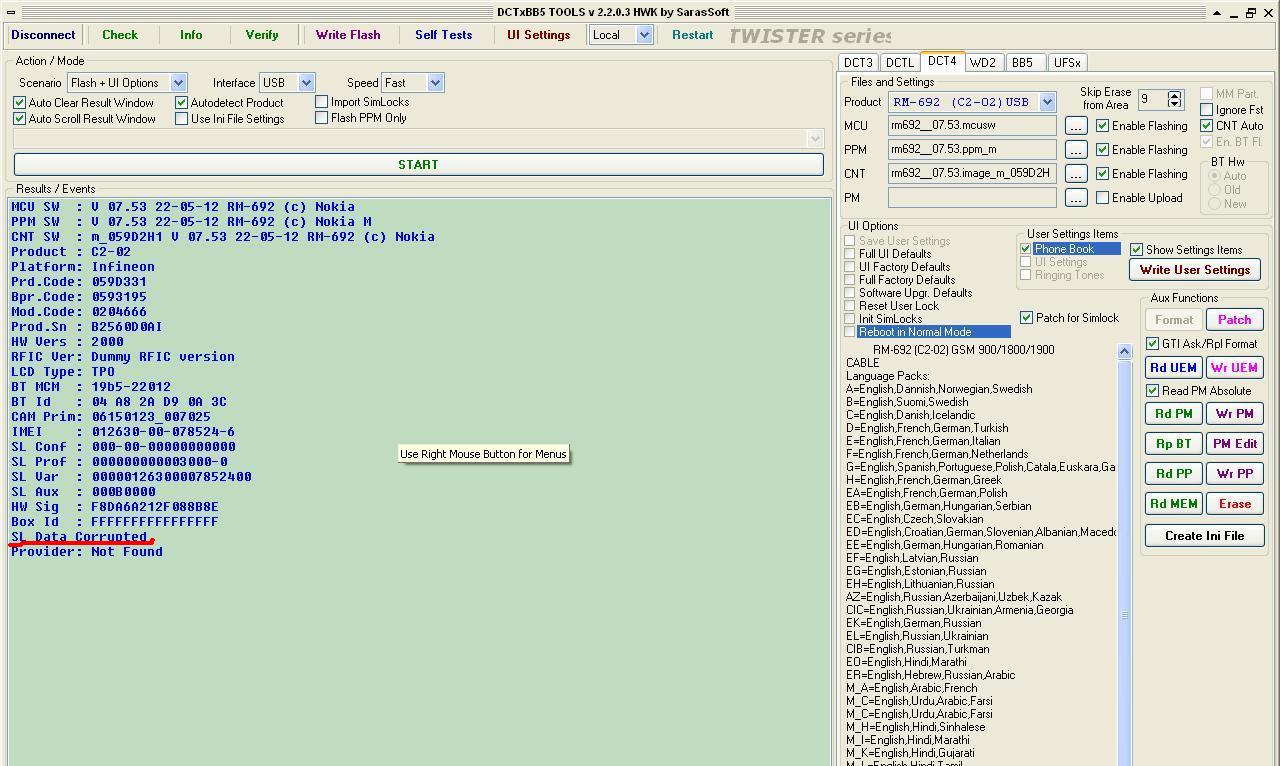Check the Ignore Fst checkbox
This screenshot has width=1280, height=766.
(1207, 110)
